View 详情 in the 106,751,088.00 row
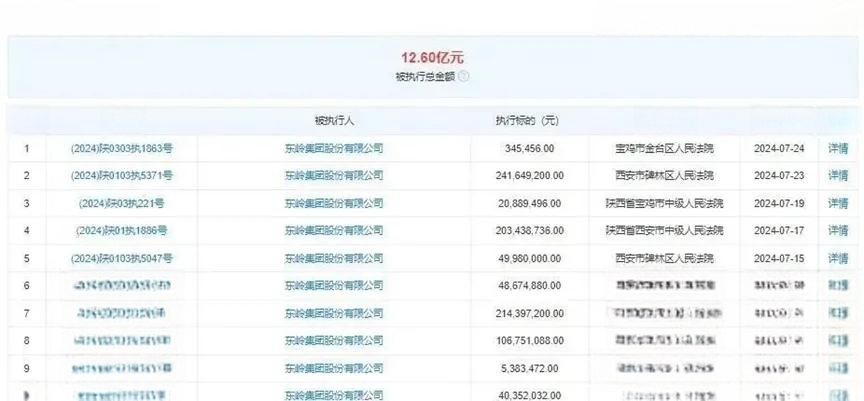 [838, 340]
